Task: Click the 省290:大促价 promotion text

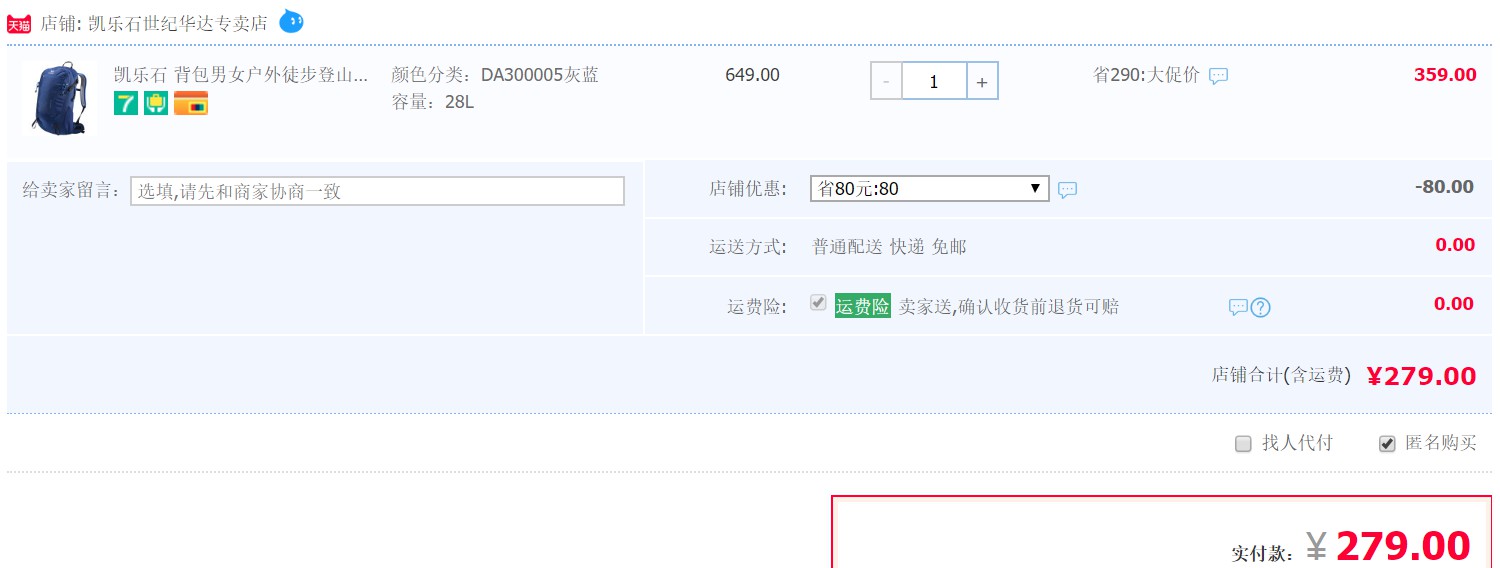Action: (1146, 75)
